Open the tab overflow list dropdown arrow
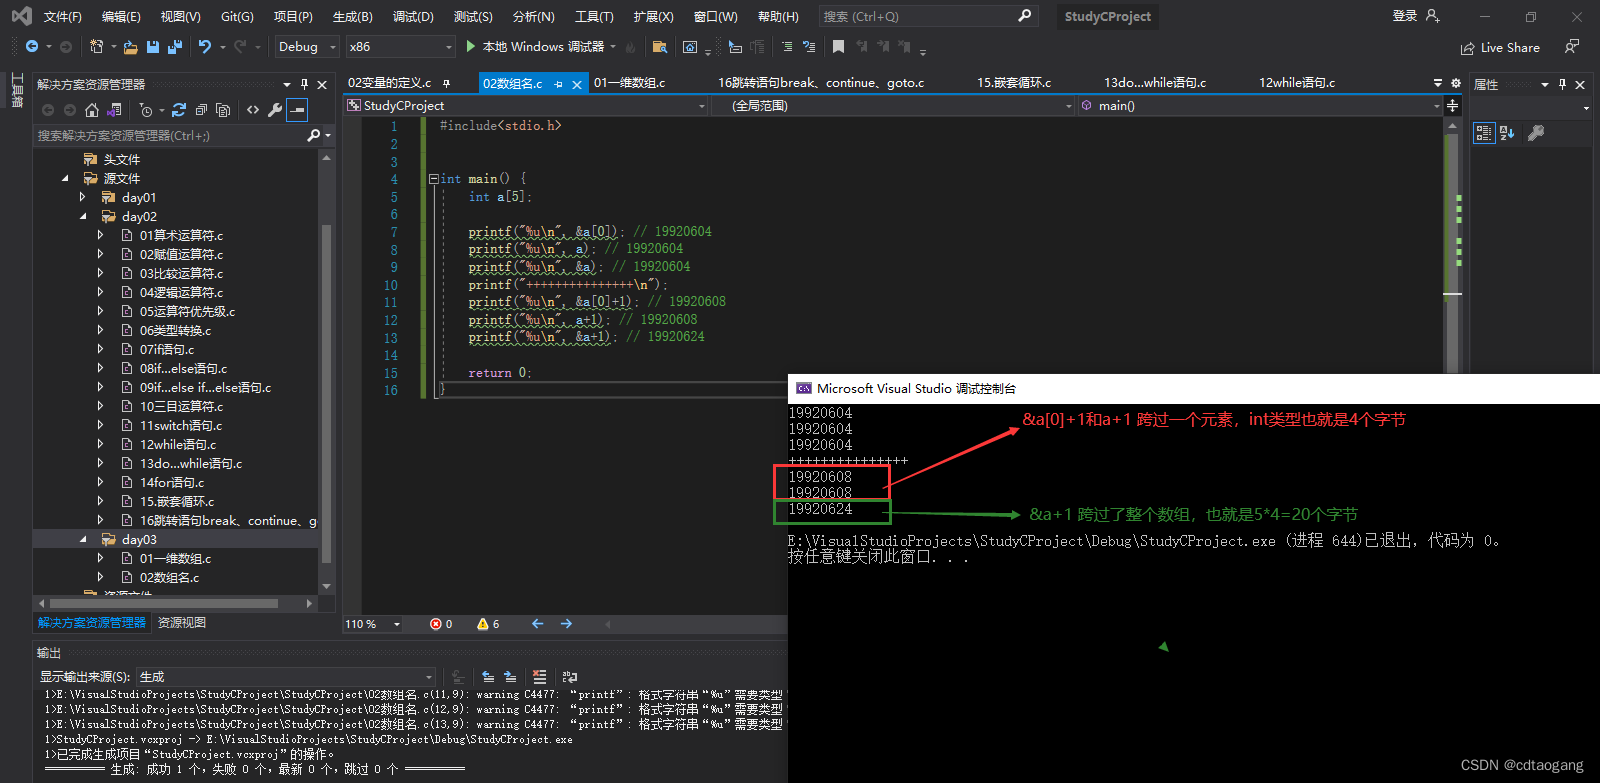 point(1438,84)
